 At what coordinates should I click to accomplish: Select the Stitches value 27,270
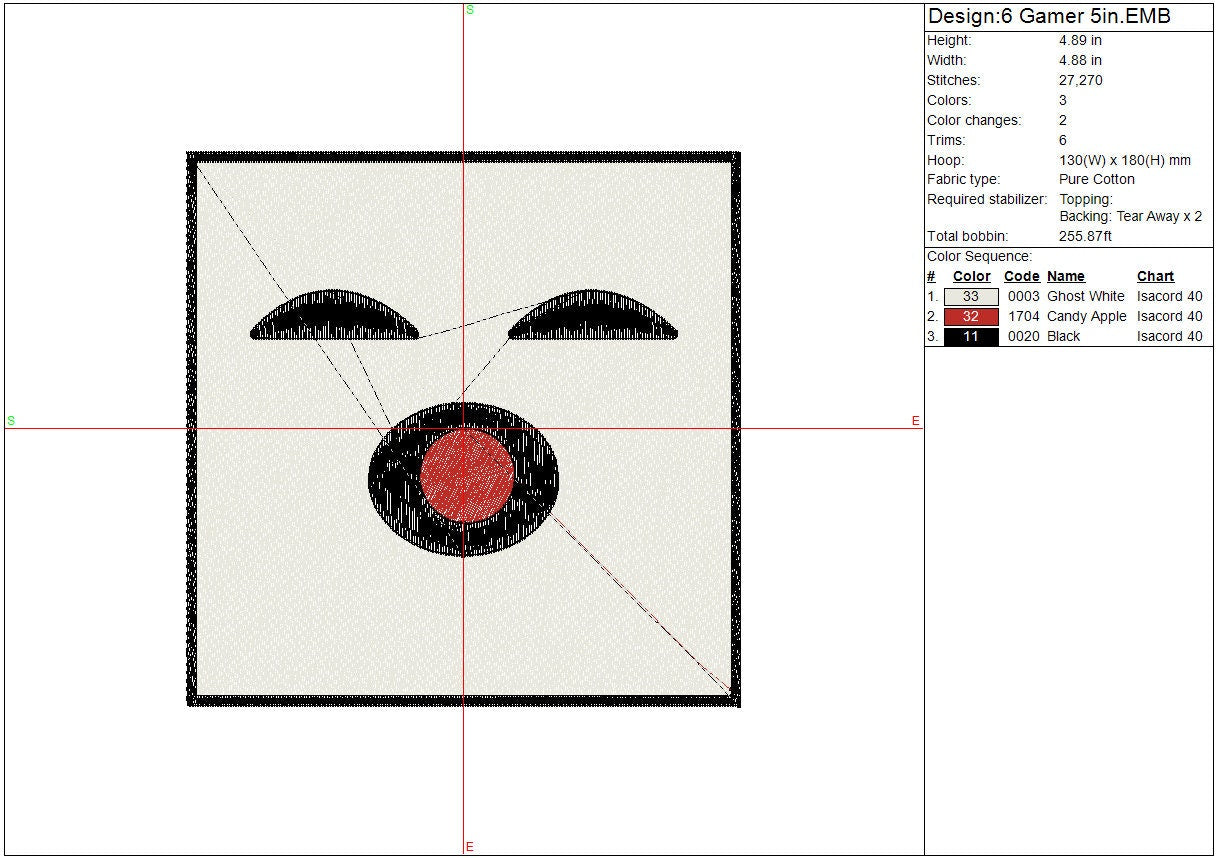pyautogui.click(x=1080, y=81)
